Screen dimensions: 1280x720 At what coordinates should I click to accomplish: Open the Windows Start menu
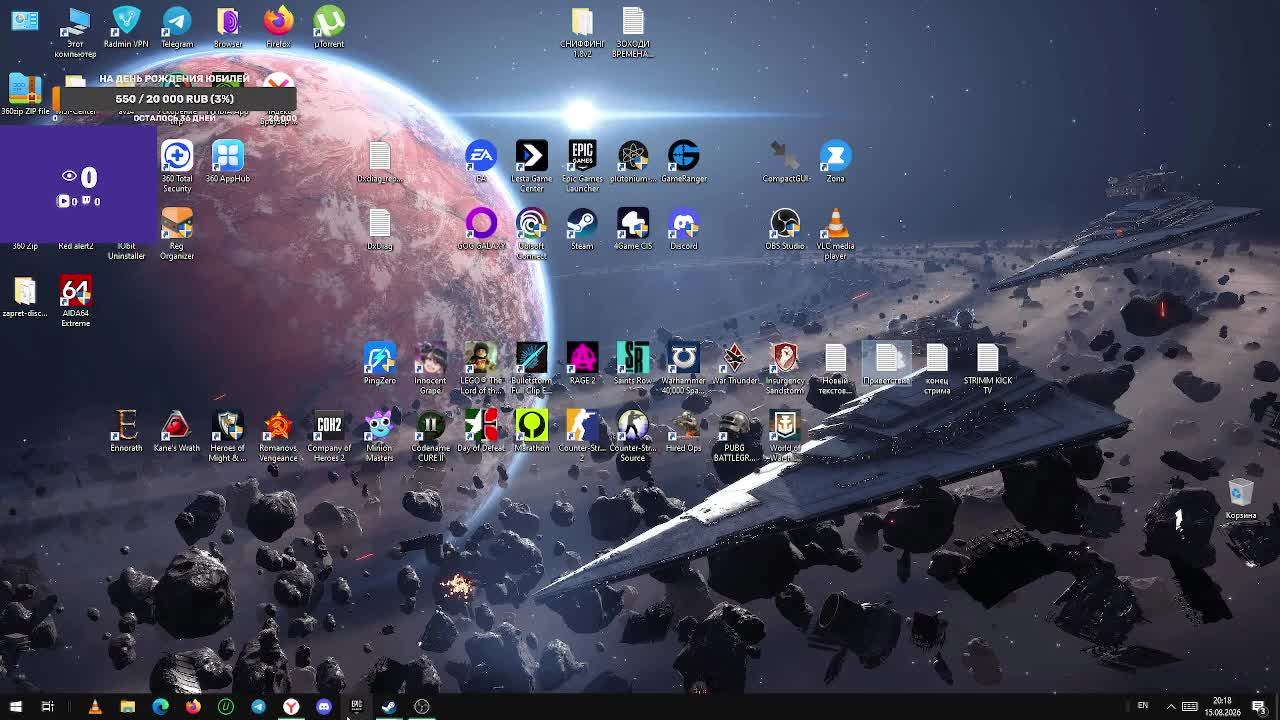tap(16, 707)
